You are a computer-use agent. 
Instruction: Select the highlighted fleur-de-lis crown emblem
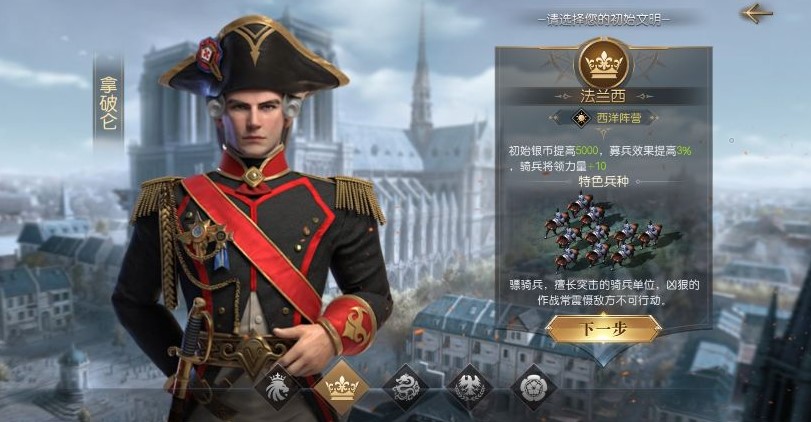click(341, 387)
